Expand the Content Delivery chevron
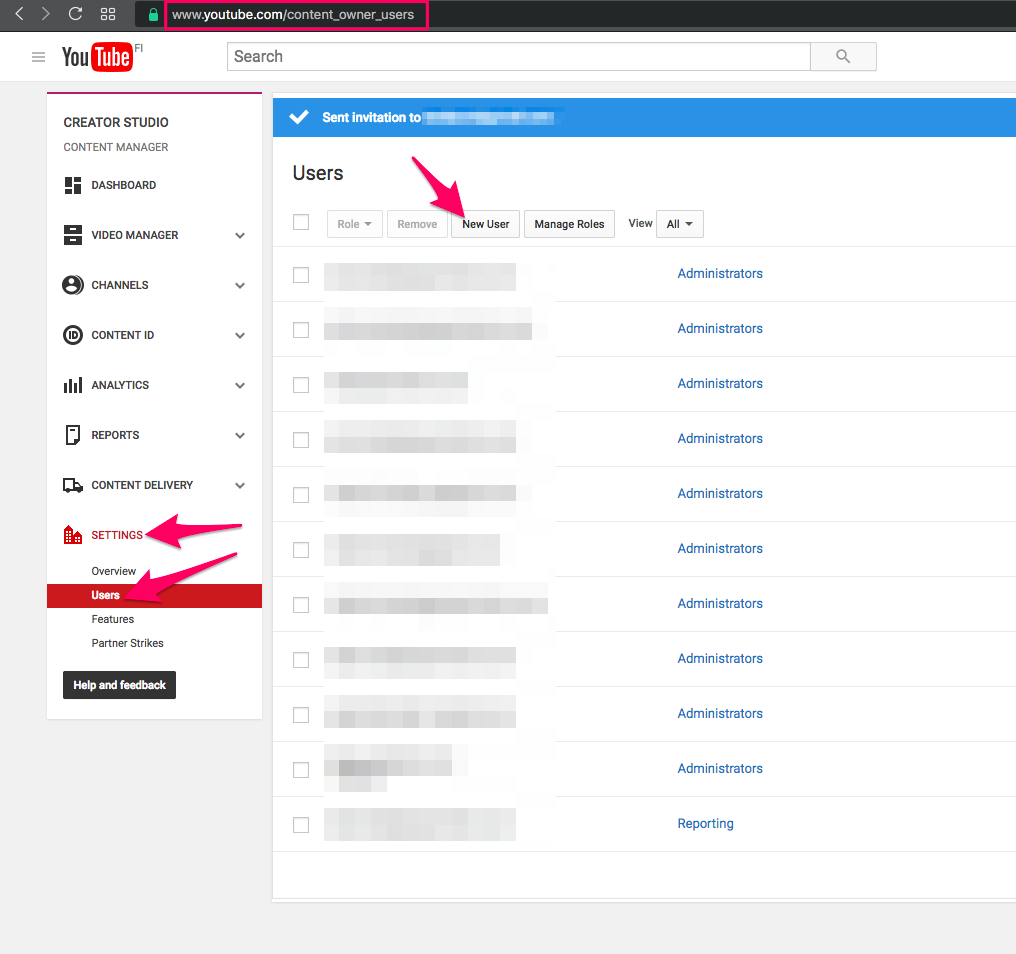The width and height of the screenshot is (1016, 954). pos(240,485)
